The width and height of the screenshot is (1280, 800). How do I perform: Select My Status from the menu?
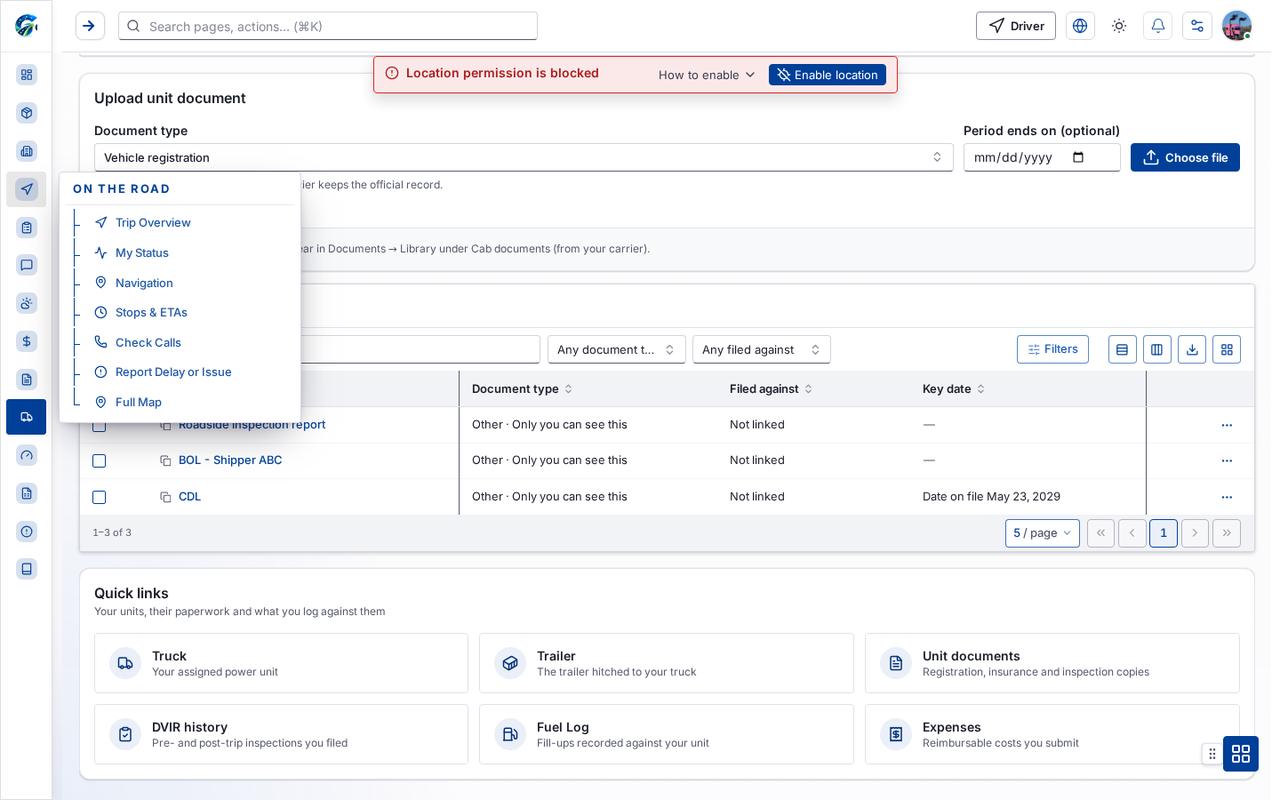point(142,253)
